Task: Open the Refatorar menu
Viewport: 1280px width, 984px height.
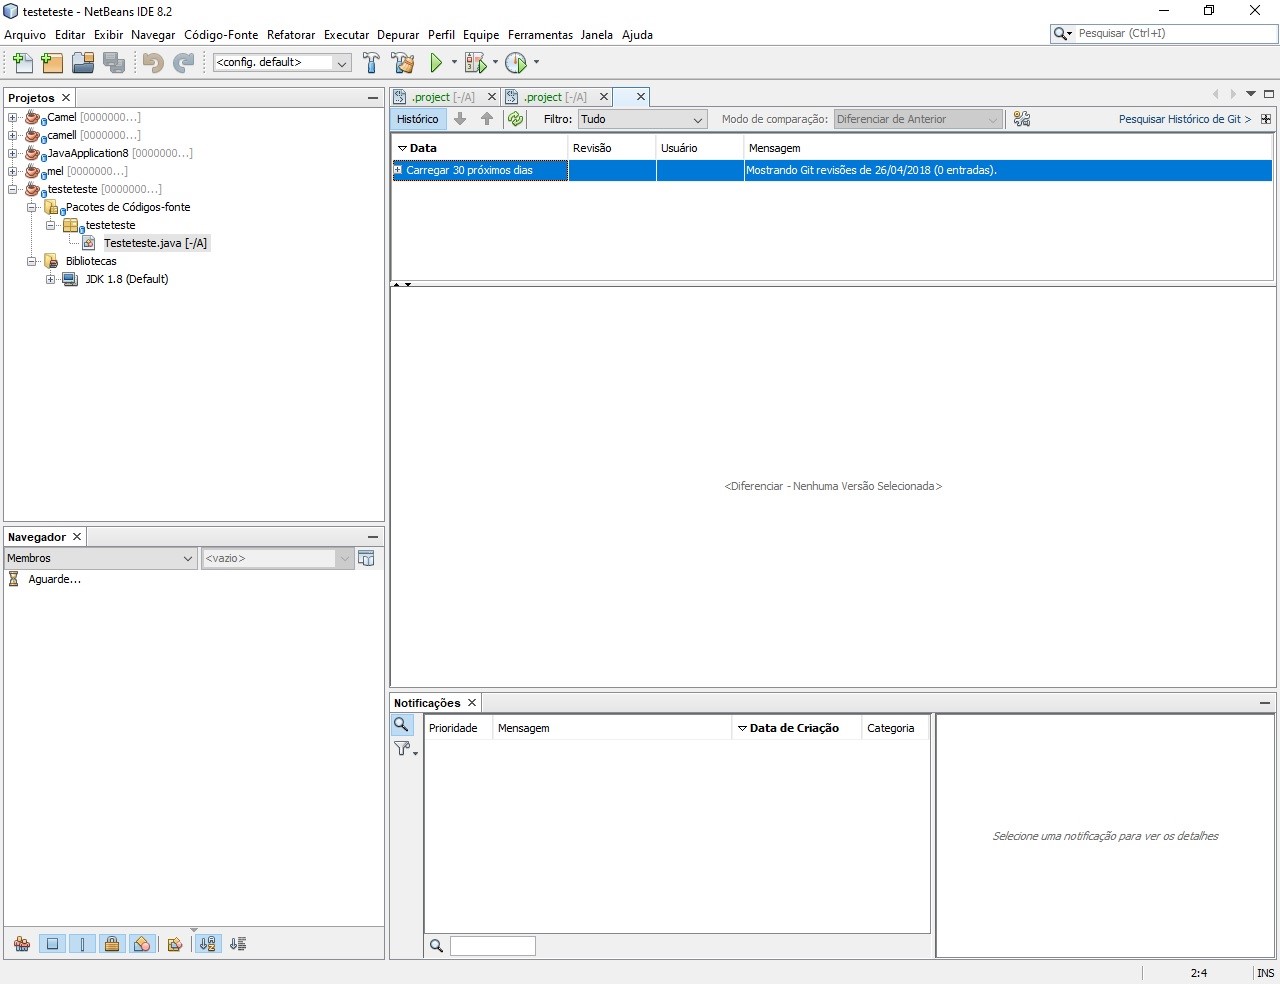Action: [x=291, y=35]
